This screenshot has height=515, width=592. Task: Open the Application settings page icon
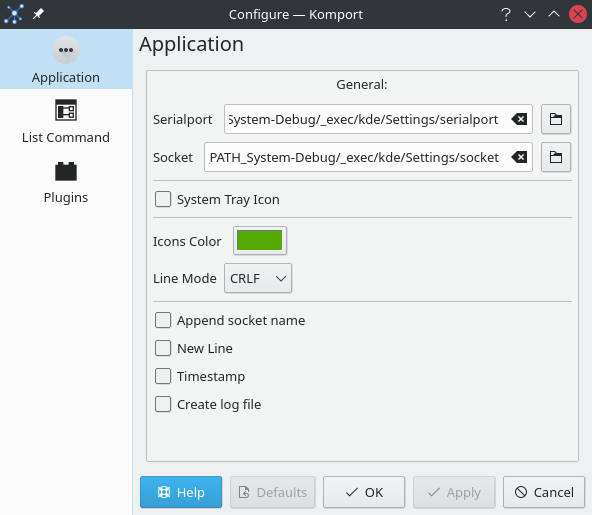[66, 50]
